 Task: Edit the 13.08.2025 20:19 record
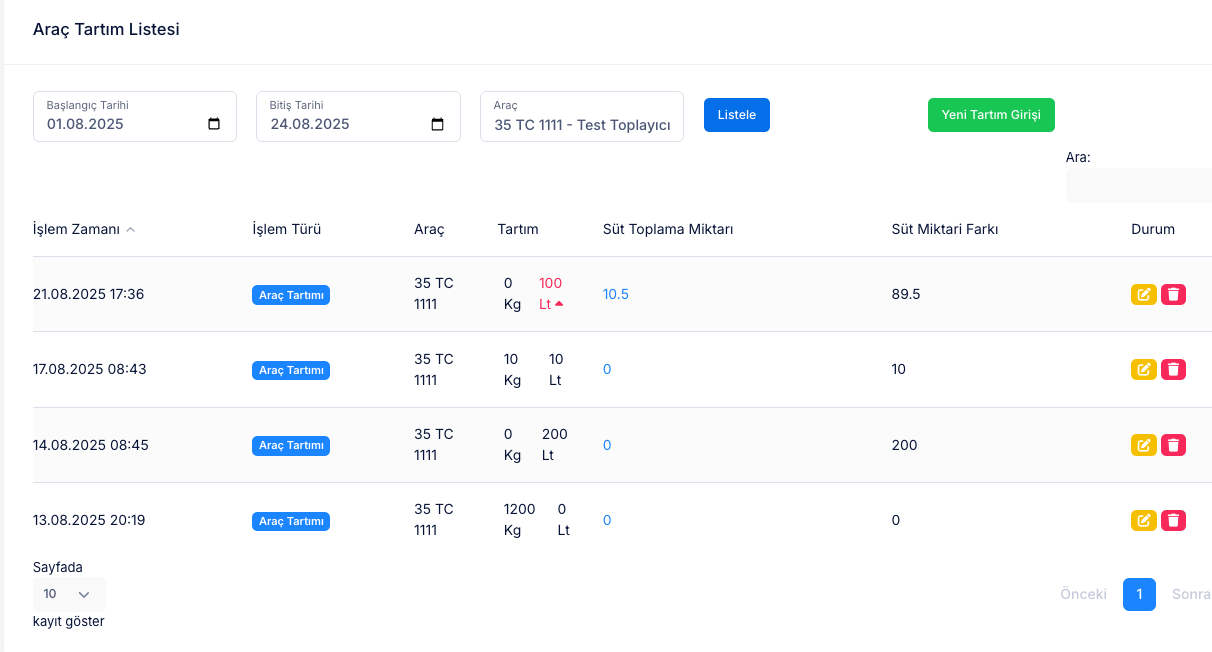1143,520
